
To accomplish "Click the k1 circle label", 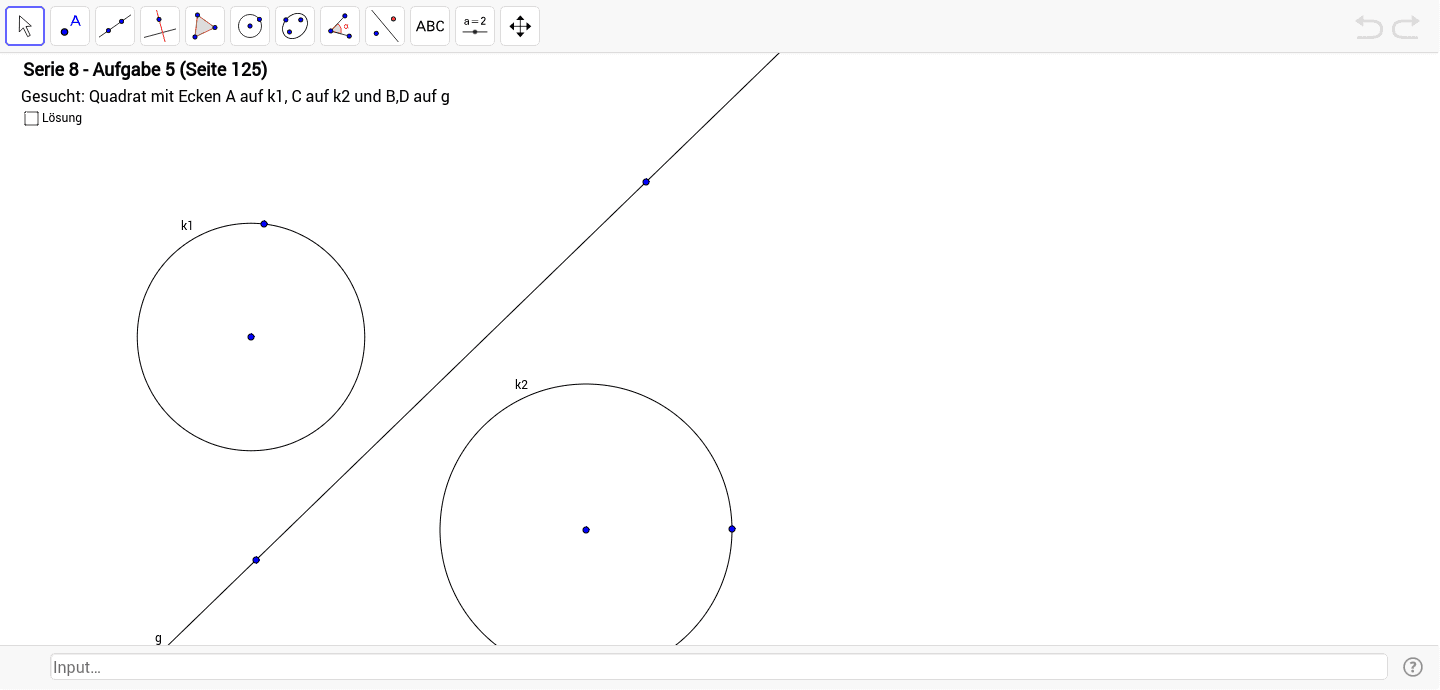I will point(187,226).
